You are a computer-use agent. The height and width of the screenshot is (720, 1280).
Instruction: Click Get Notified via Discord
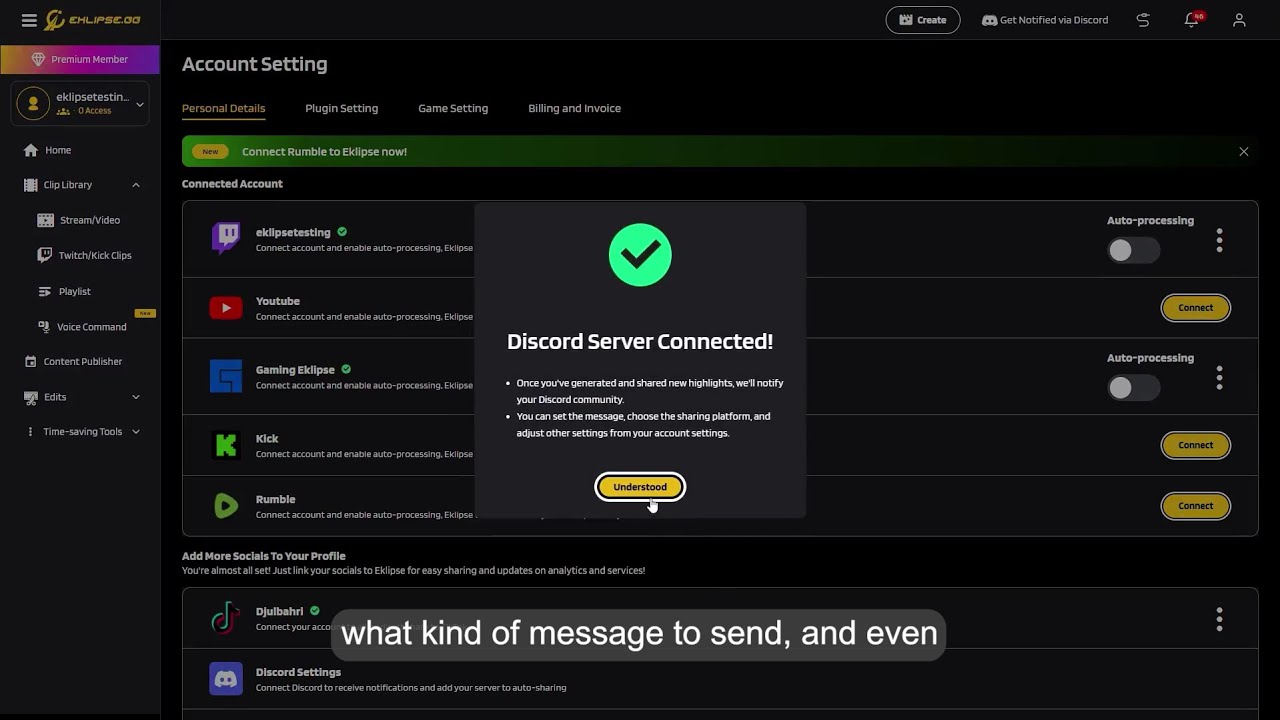(1045, 20)
